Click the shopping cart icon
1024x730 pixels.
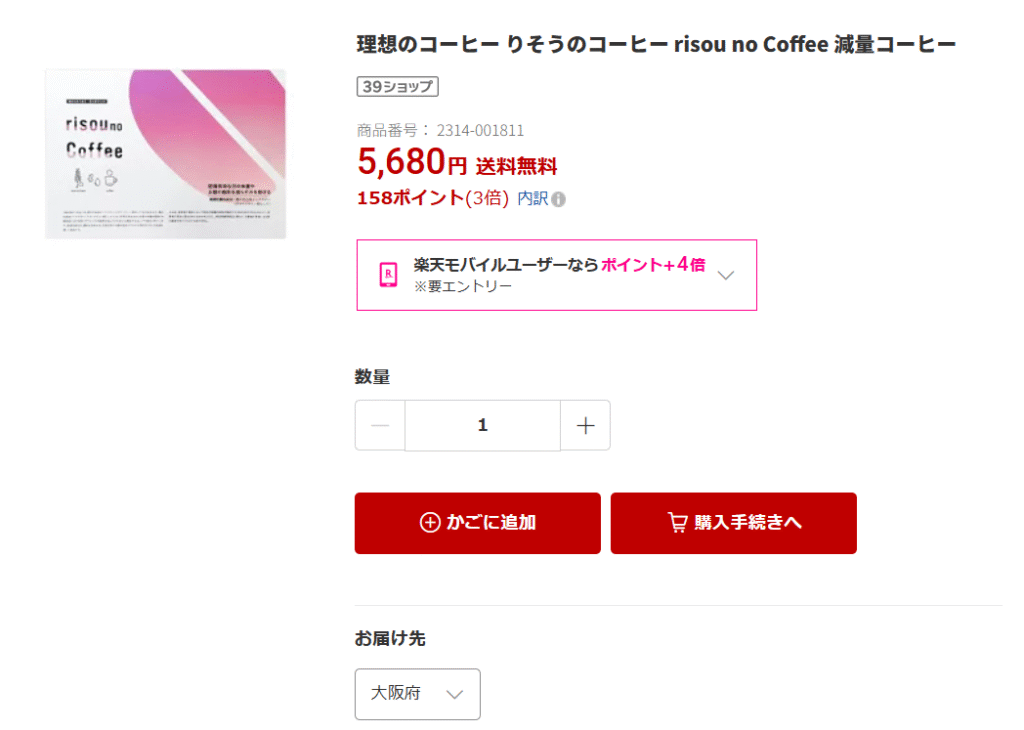pyautogui.click(x=678, y=523)
